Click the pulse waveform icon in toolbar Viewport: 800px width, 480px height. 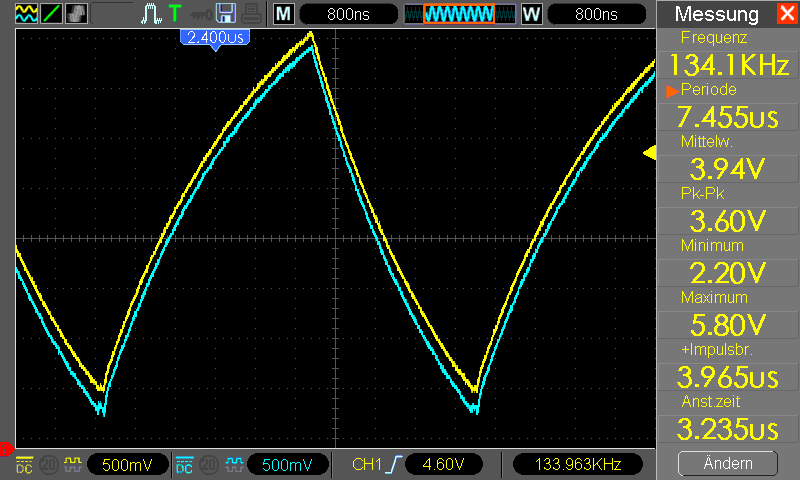pos(152,13)
